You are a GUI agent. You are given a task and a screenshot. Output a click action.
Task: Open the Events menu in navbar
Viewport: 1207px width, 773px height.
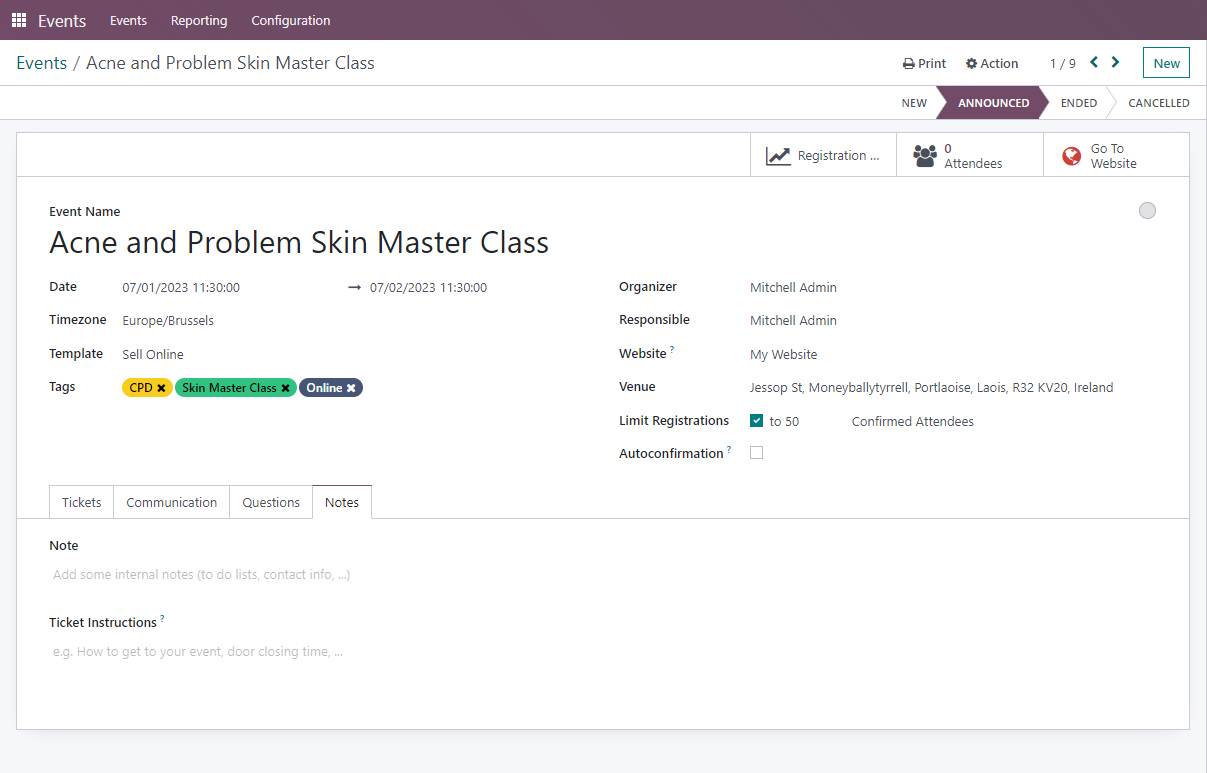click(x=128, y=20)
